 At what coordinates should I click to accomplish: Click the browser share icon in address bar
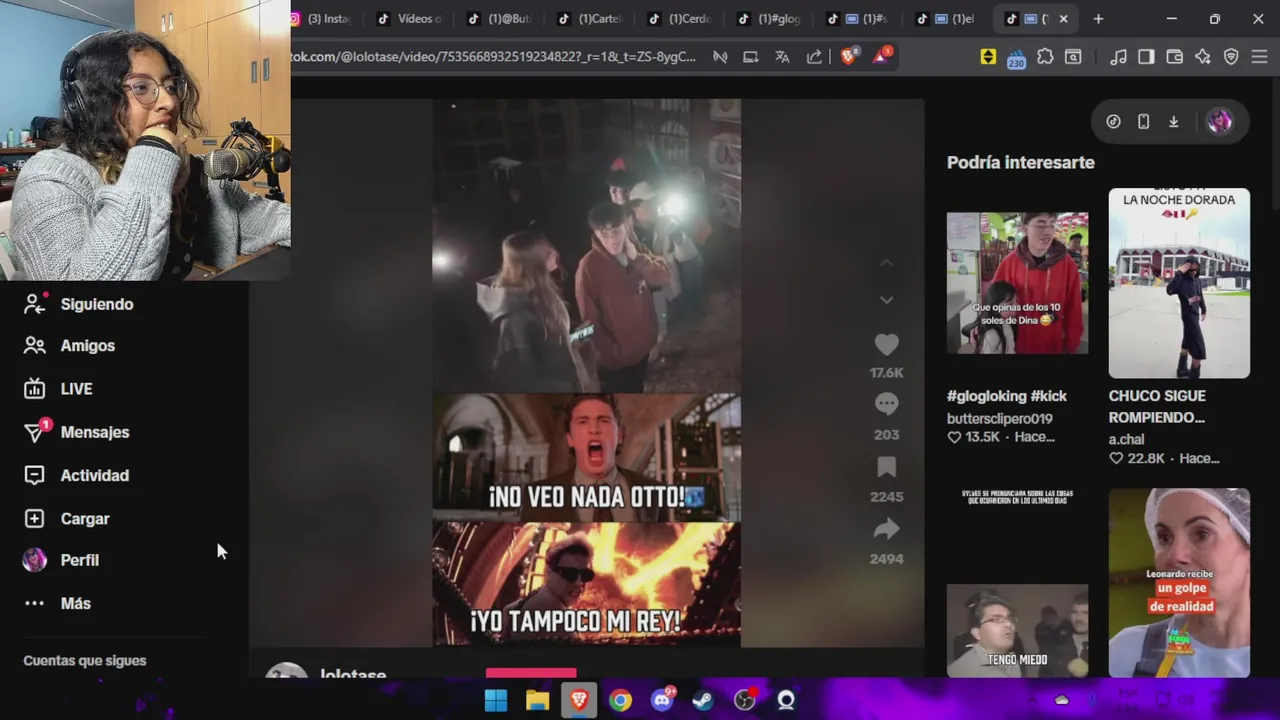point(814,57)
